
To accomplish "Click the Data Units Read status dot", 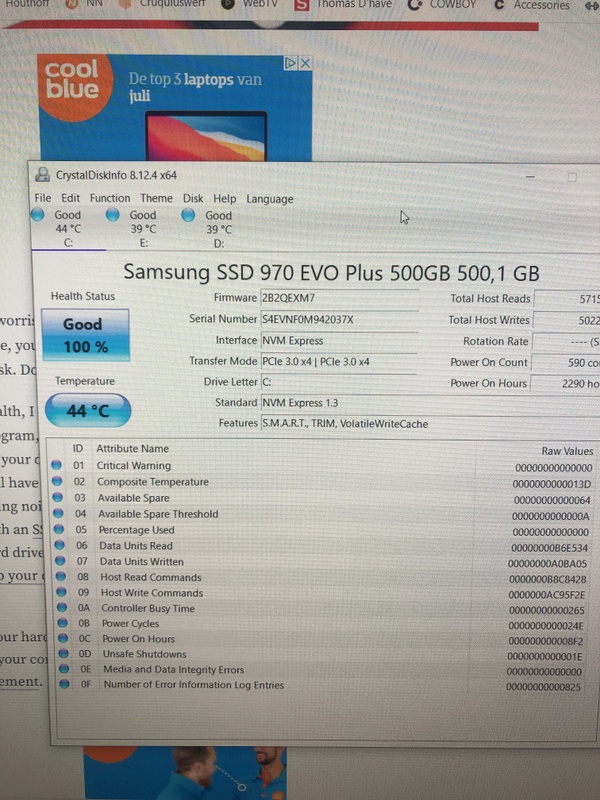I will [x=60, y=545].
